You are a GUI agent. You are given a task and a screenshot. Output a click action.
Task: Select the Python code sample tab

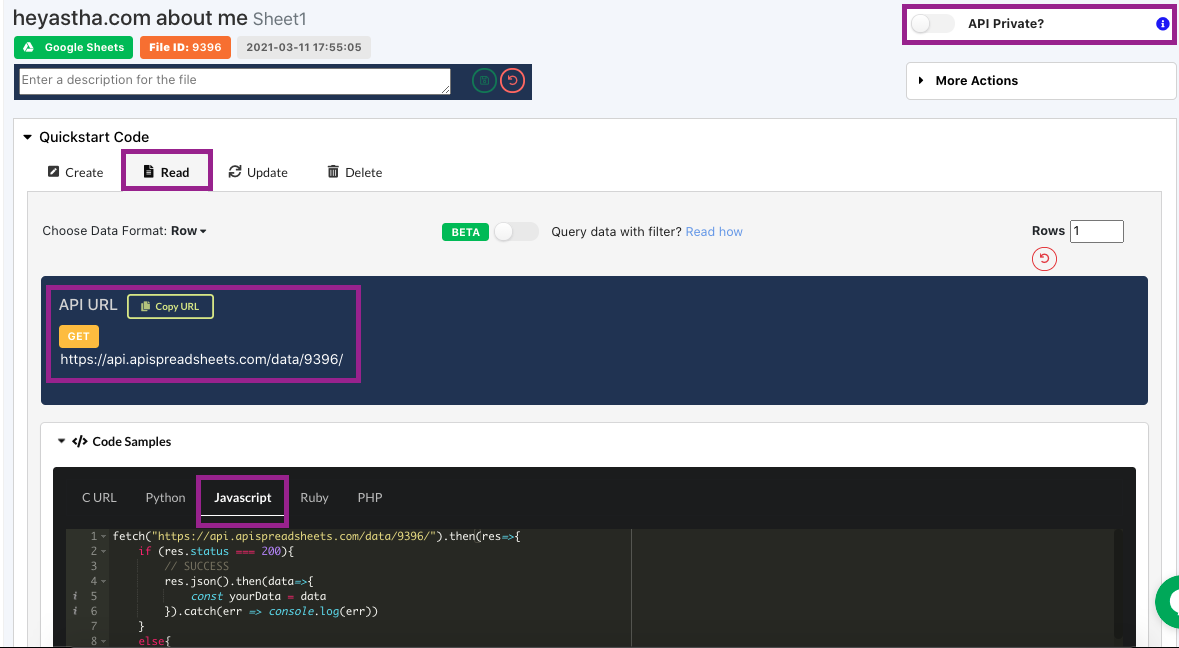[x=165, y=498]
